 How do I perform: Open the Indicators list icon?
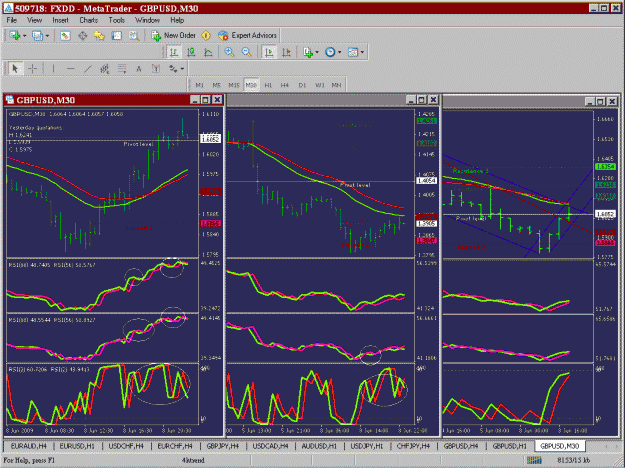pos(308,52)
